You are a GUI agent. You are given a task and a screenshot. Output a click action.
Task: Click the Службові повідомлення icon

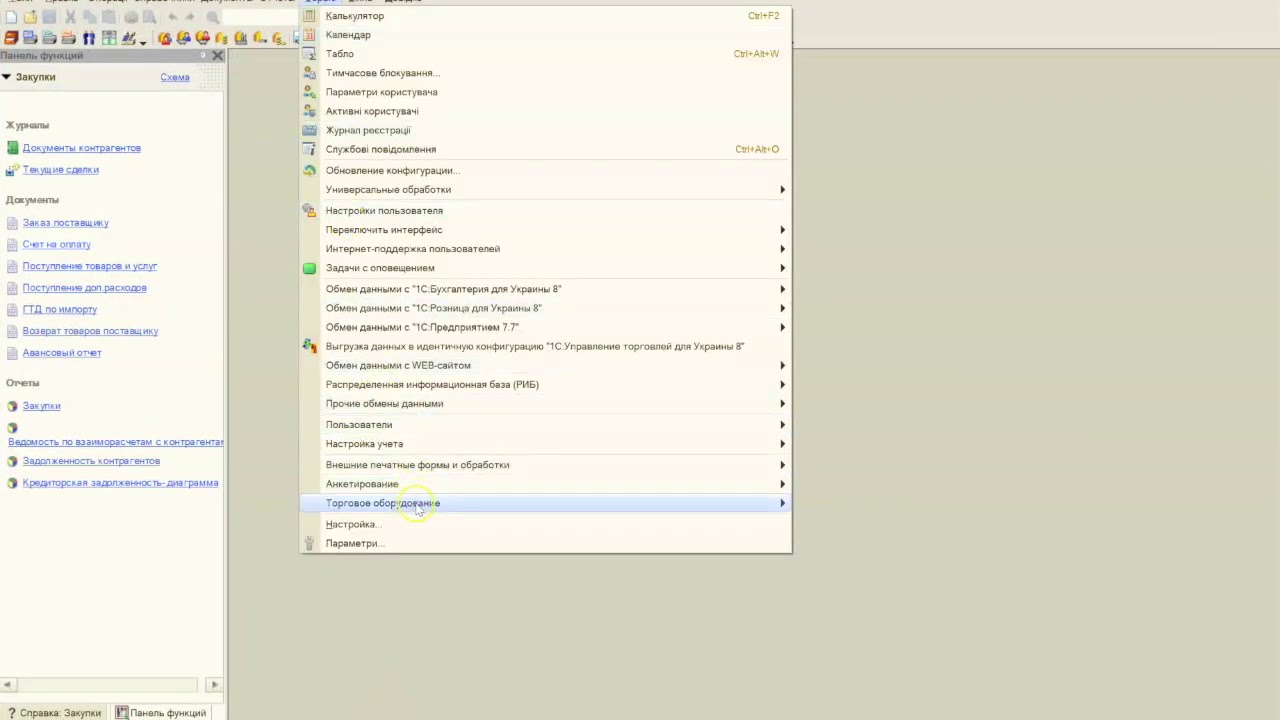309,149
